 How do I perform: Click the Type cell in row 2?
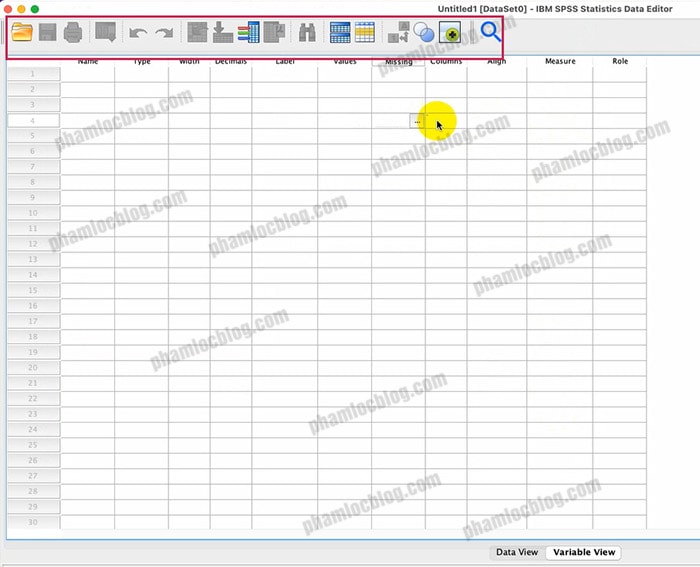pos(142,90)
